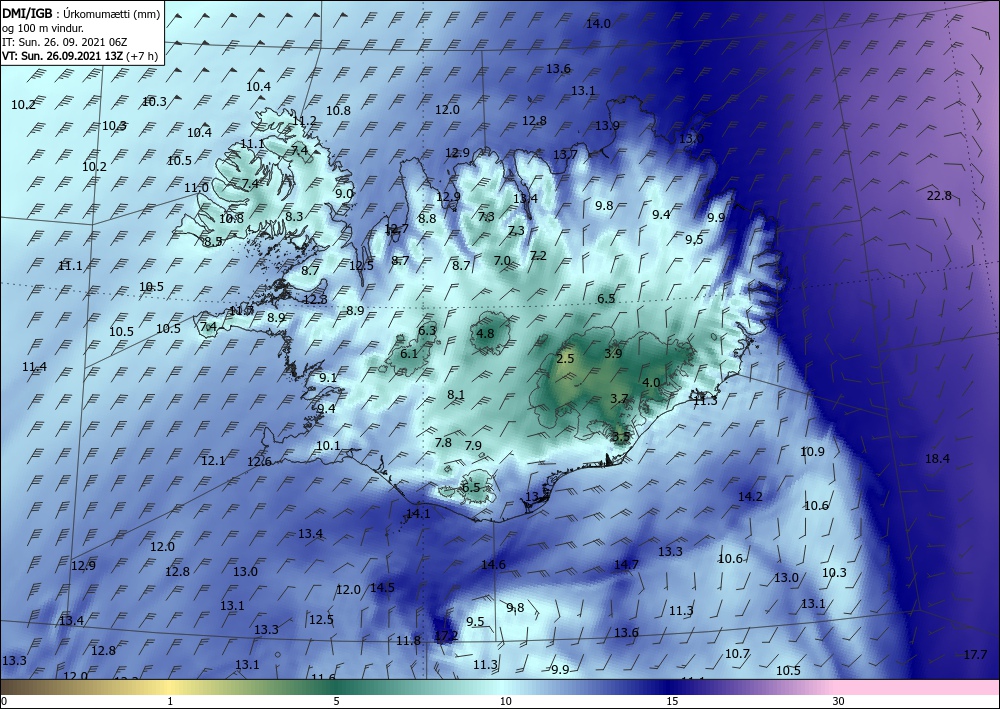
Task: Click the 10.9 value on the map
Action: tap(812, 451)
